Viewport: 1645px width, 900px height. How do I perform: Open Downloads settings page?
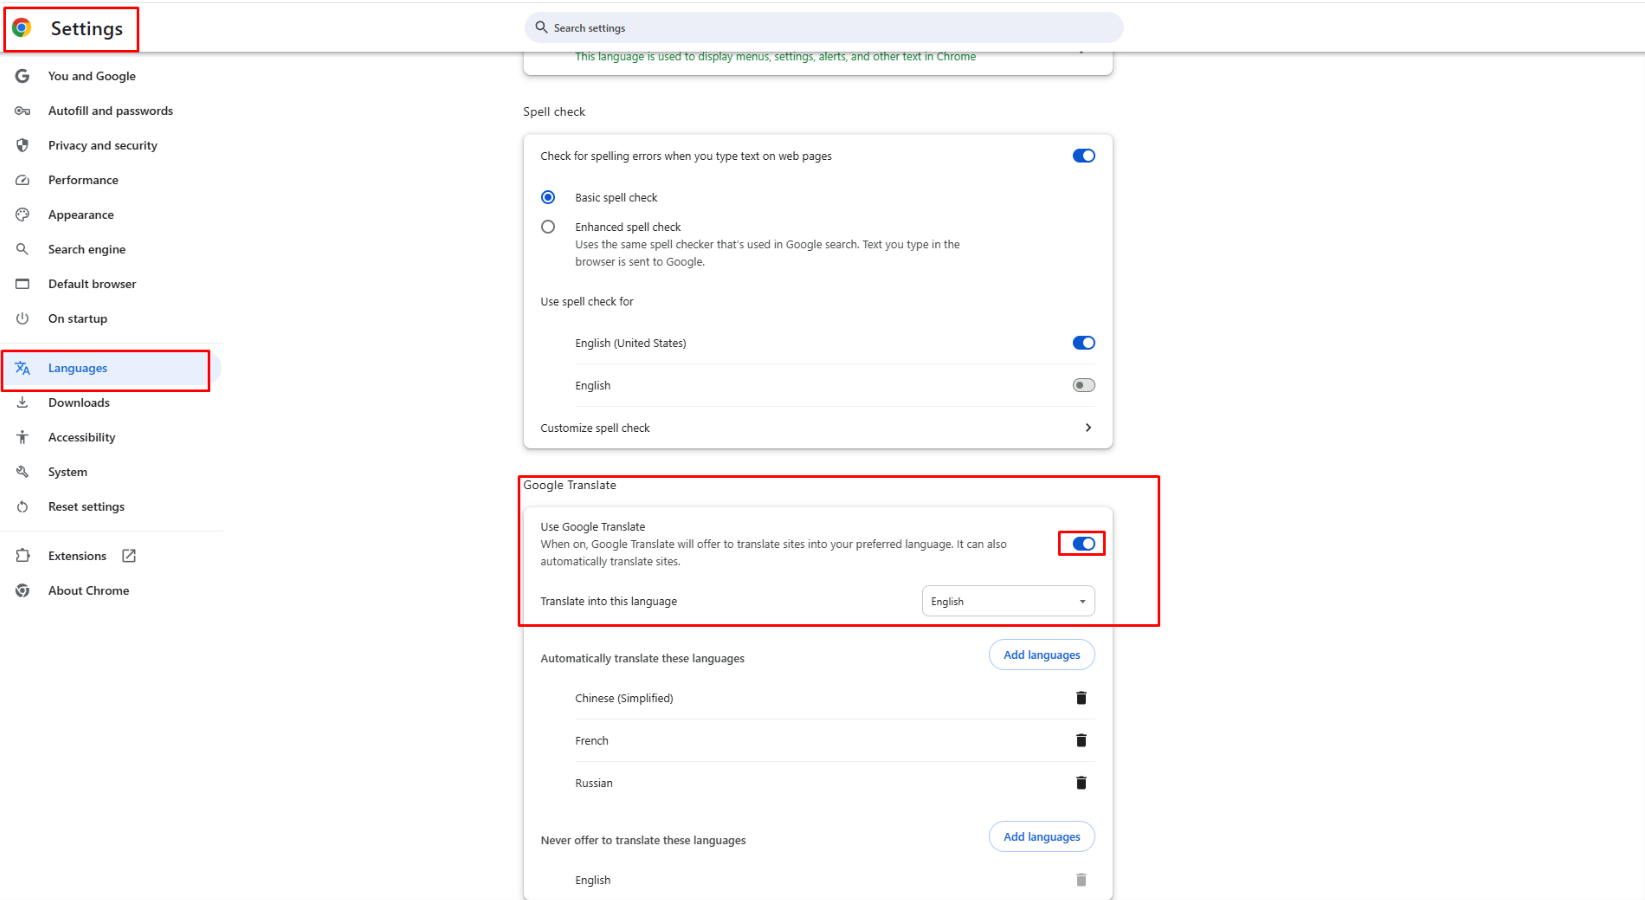pyautogui.click(x=79, y=403)
